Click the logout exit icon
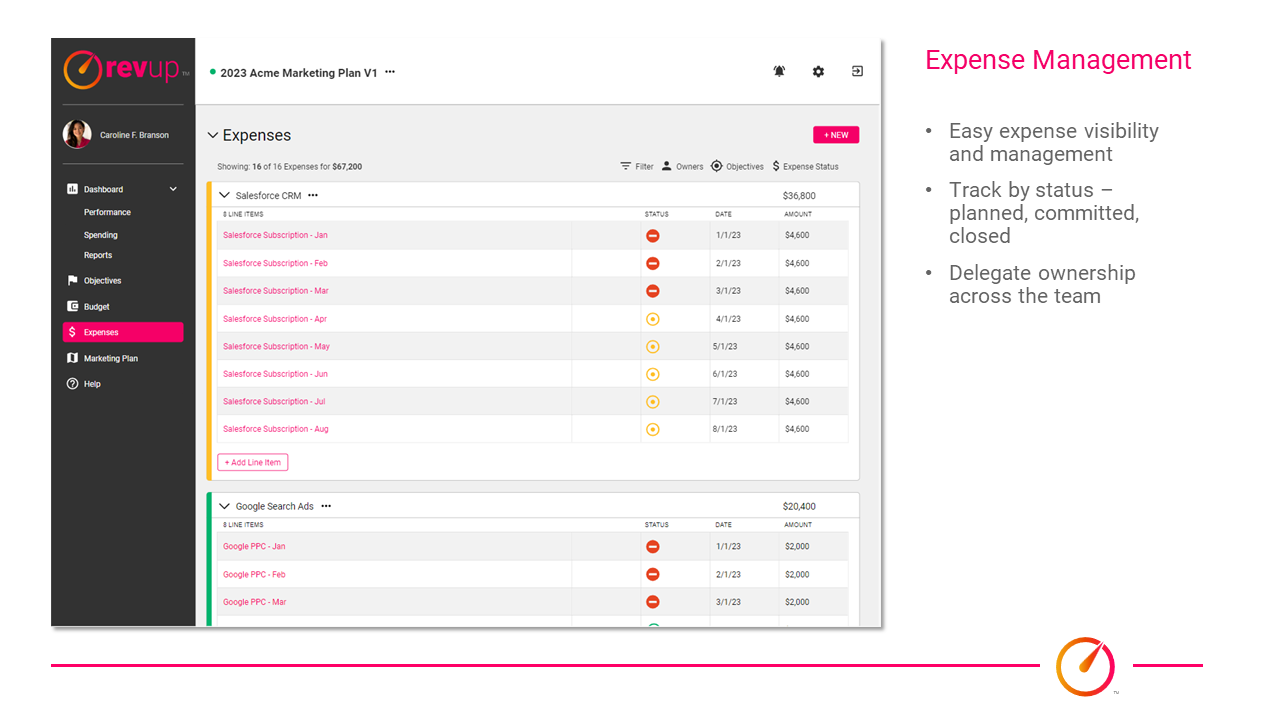The image size is (1280, 720). point(857,71)
